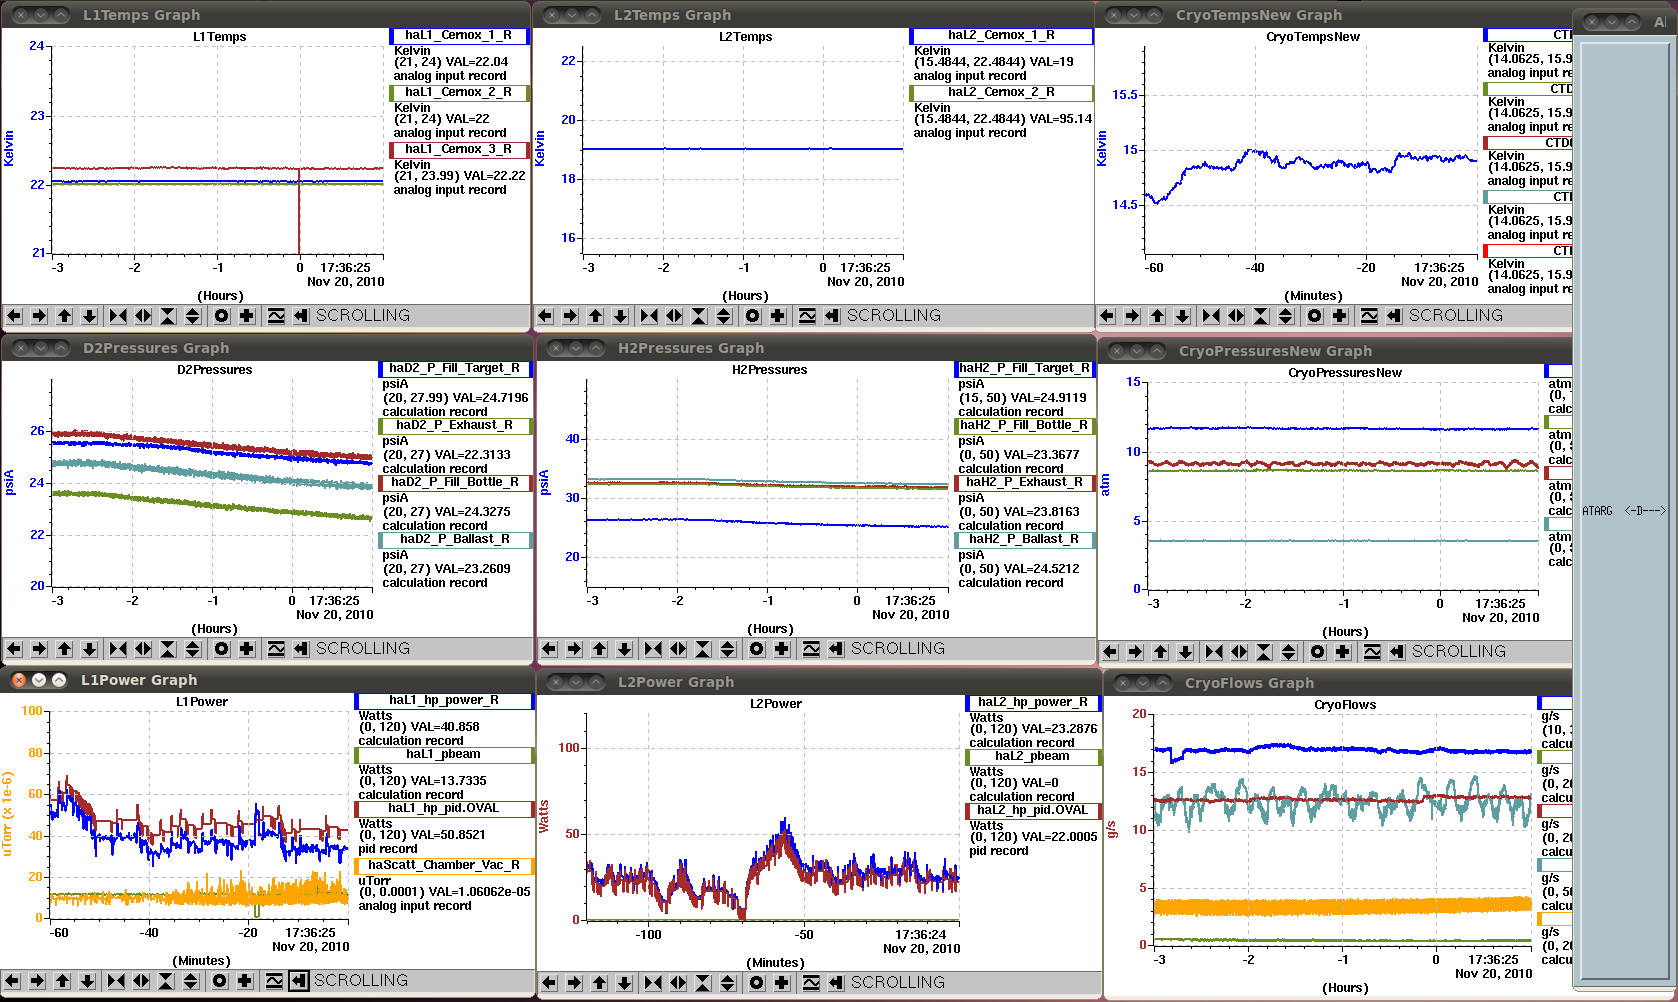Viewport: 1678px width, 1002px height.
Task: Select the haH2_P_Fill_Bottle_R legend entry
Action: tap(1024, 425)
